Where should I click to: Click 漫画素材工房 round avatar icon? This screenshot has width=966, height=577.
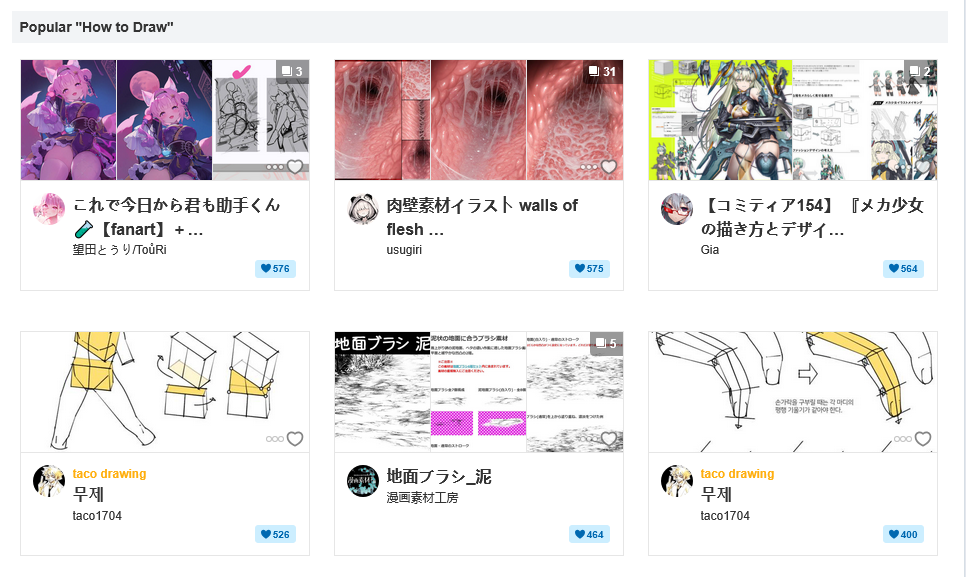coord(363,481)
